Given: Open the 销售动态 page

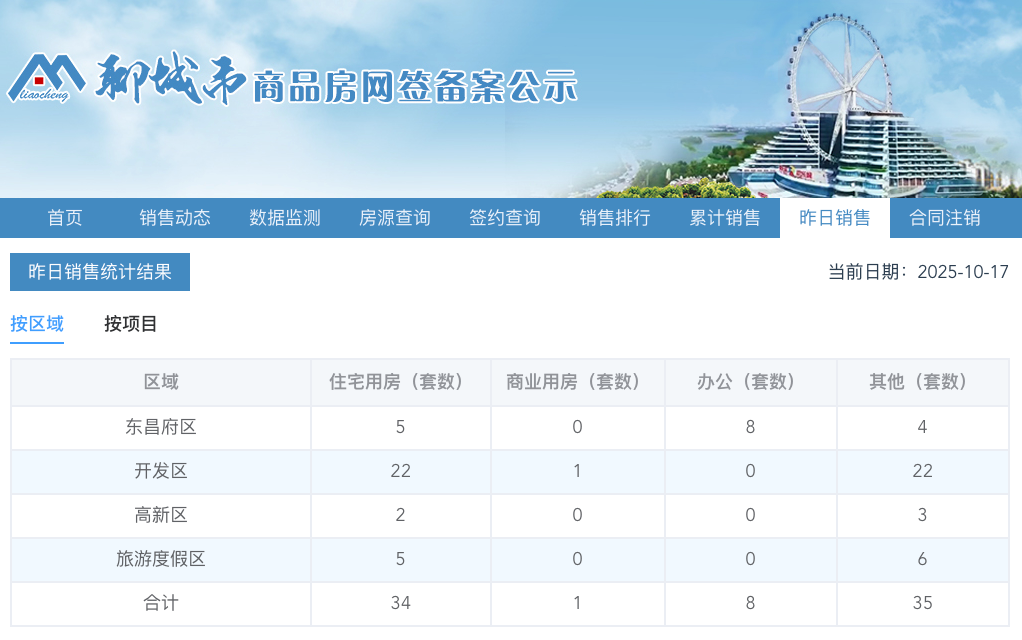Looking at the screenshot, I should pos(174,218).
